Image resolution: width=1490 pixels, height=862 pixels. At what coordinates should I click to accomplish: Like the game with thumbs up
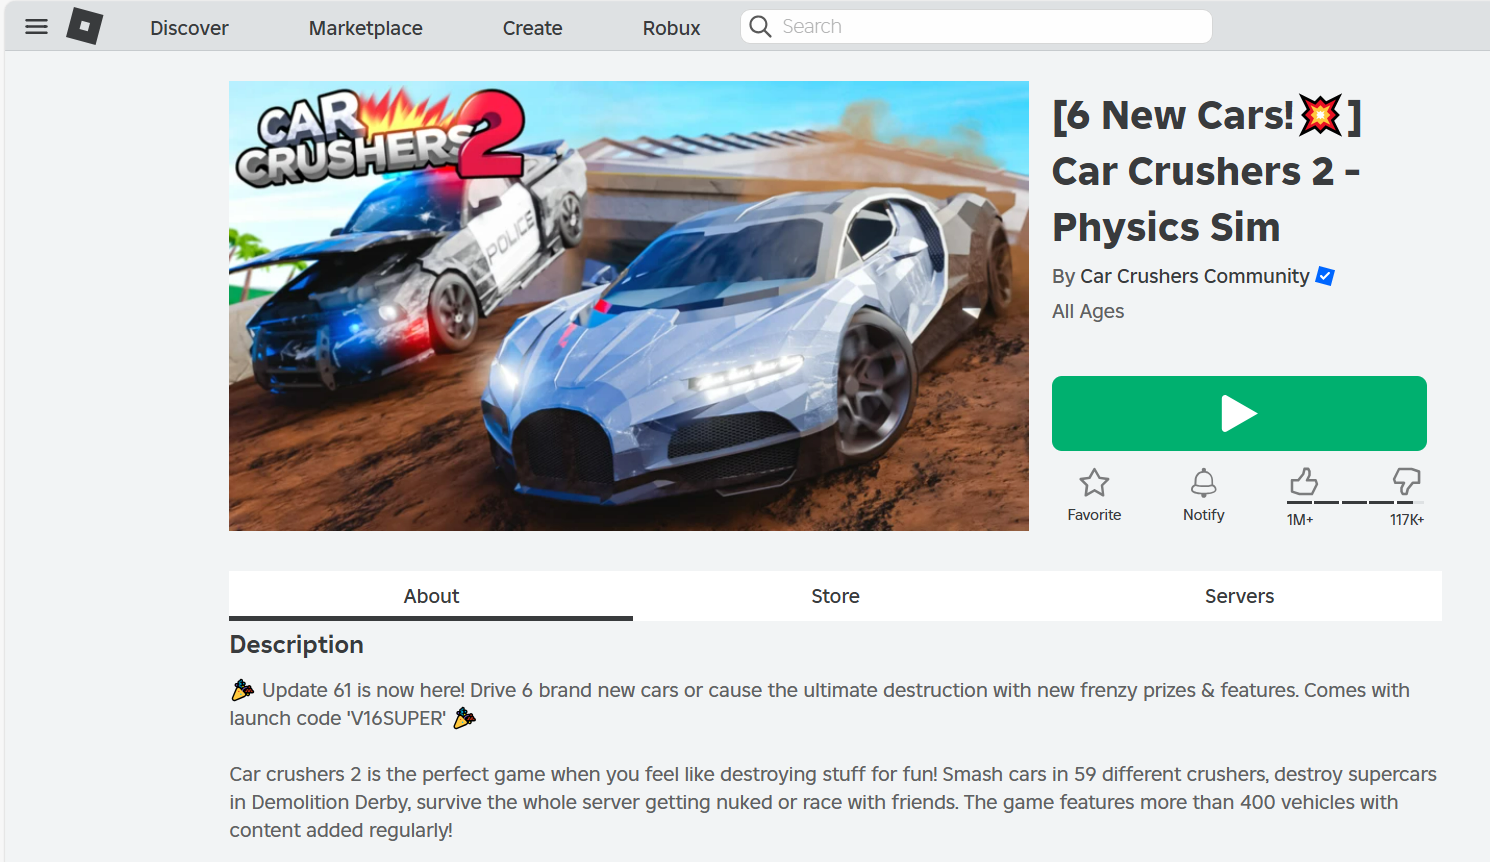coord(1303,482)
